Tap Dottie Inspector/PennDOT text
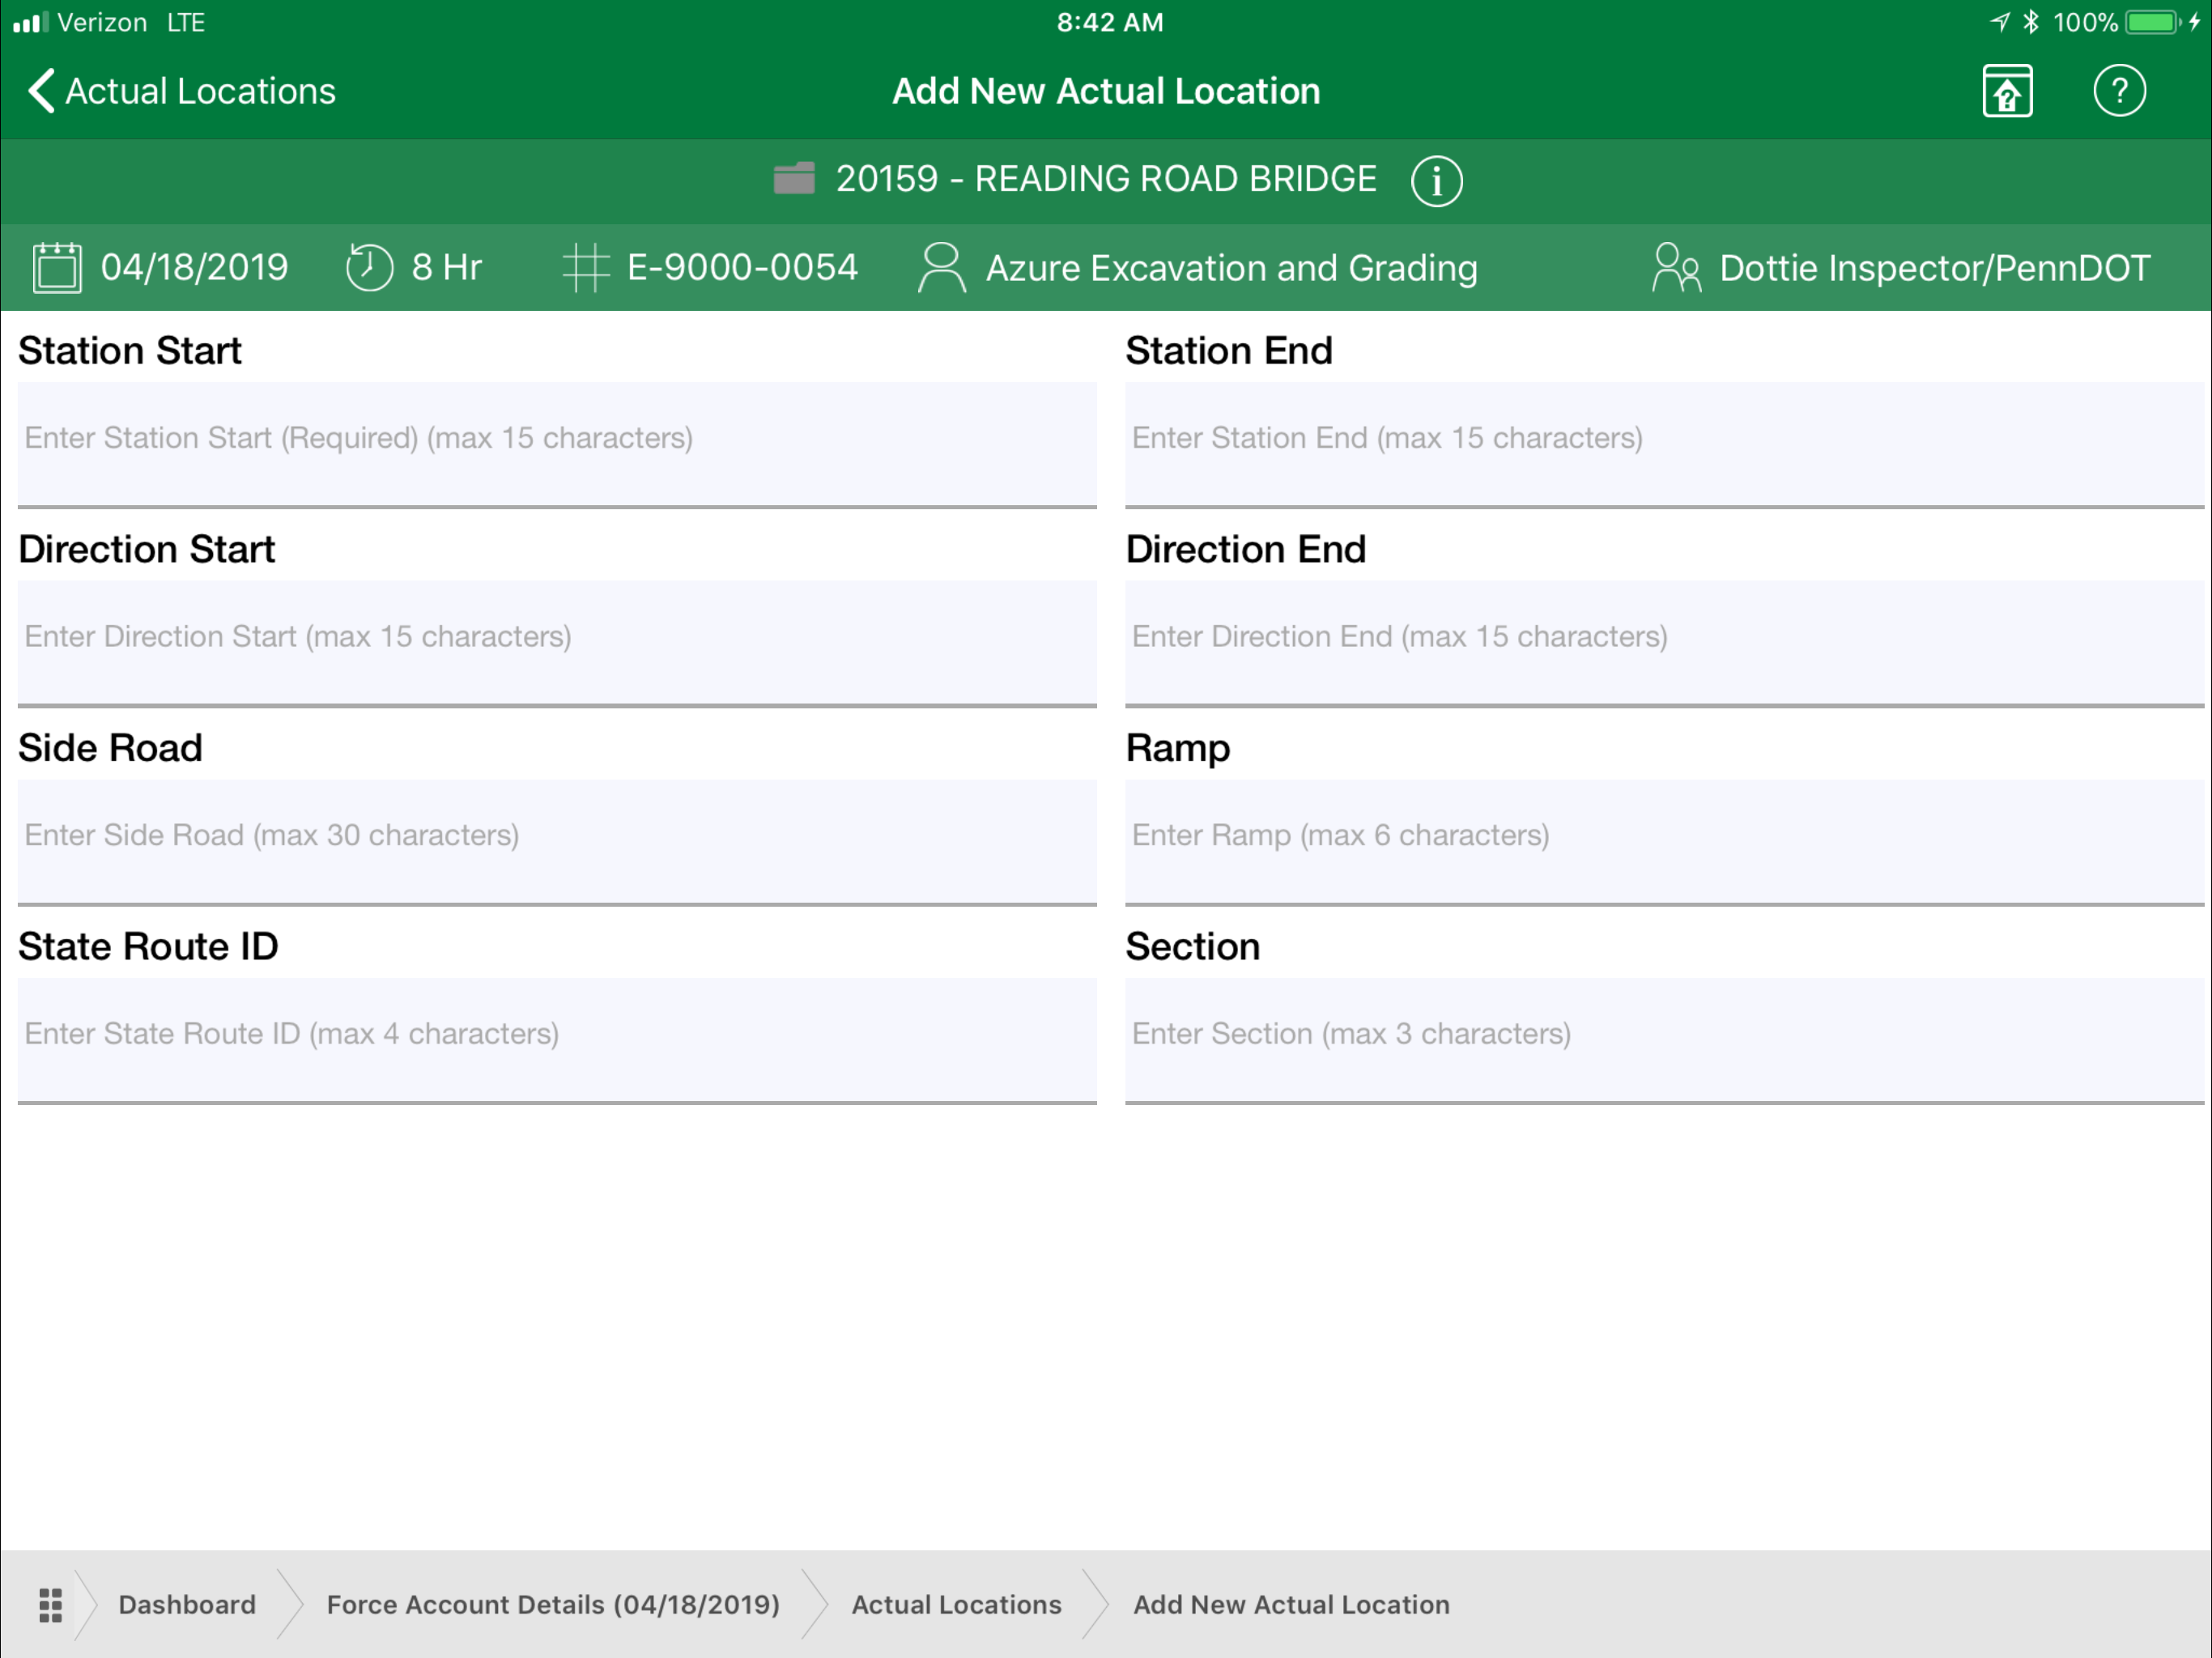Screen dimensions: 2212x1658 1934,267
